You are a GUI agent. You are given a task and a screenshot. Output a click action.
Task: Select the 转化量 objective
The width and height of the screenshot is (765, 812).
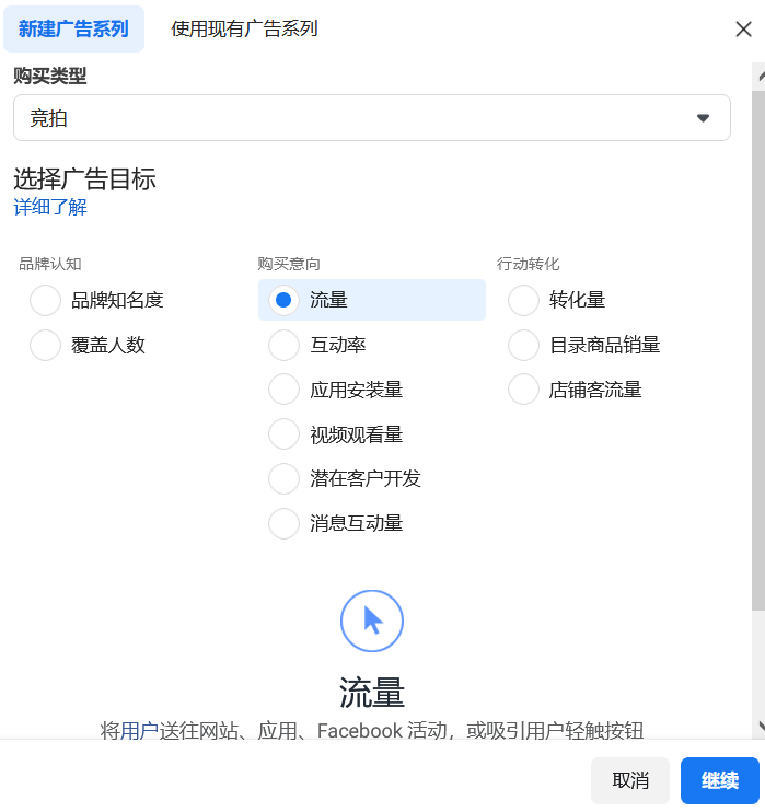(524, 300)
